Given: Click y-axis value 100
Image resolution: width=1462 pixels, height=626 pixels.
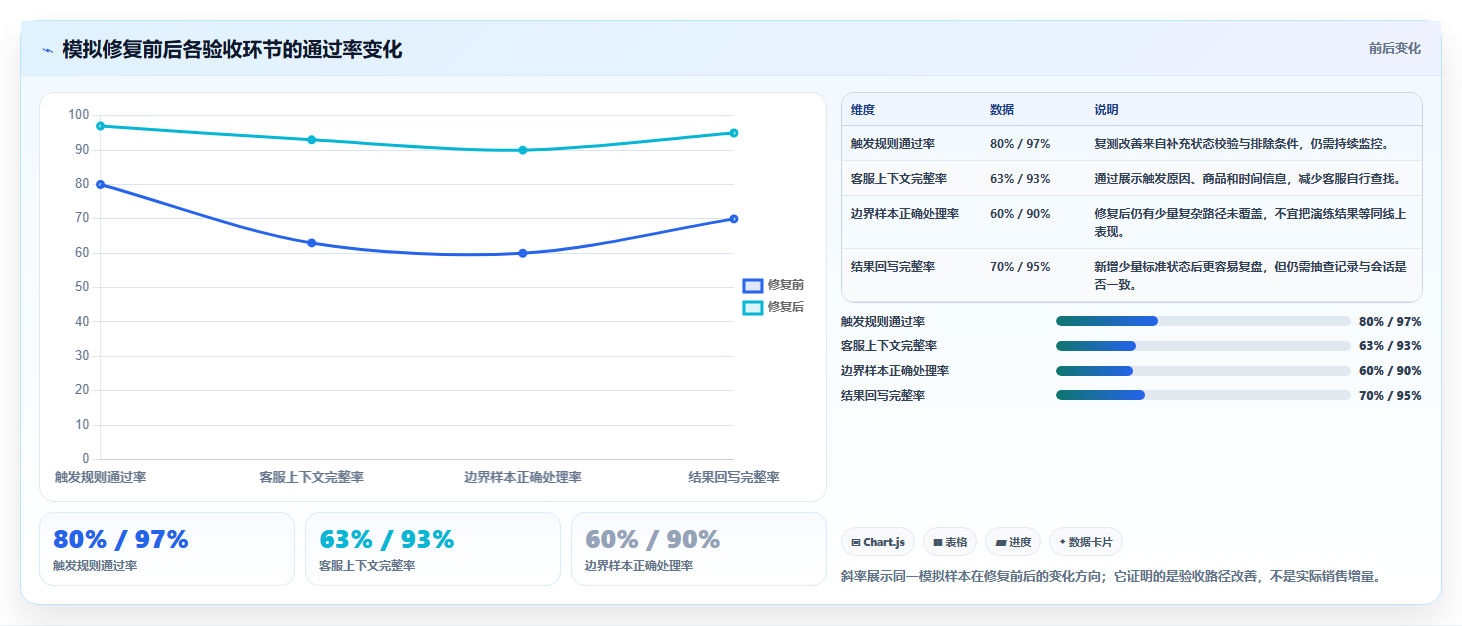Looking at the screenshot, I should click(79, 115).
